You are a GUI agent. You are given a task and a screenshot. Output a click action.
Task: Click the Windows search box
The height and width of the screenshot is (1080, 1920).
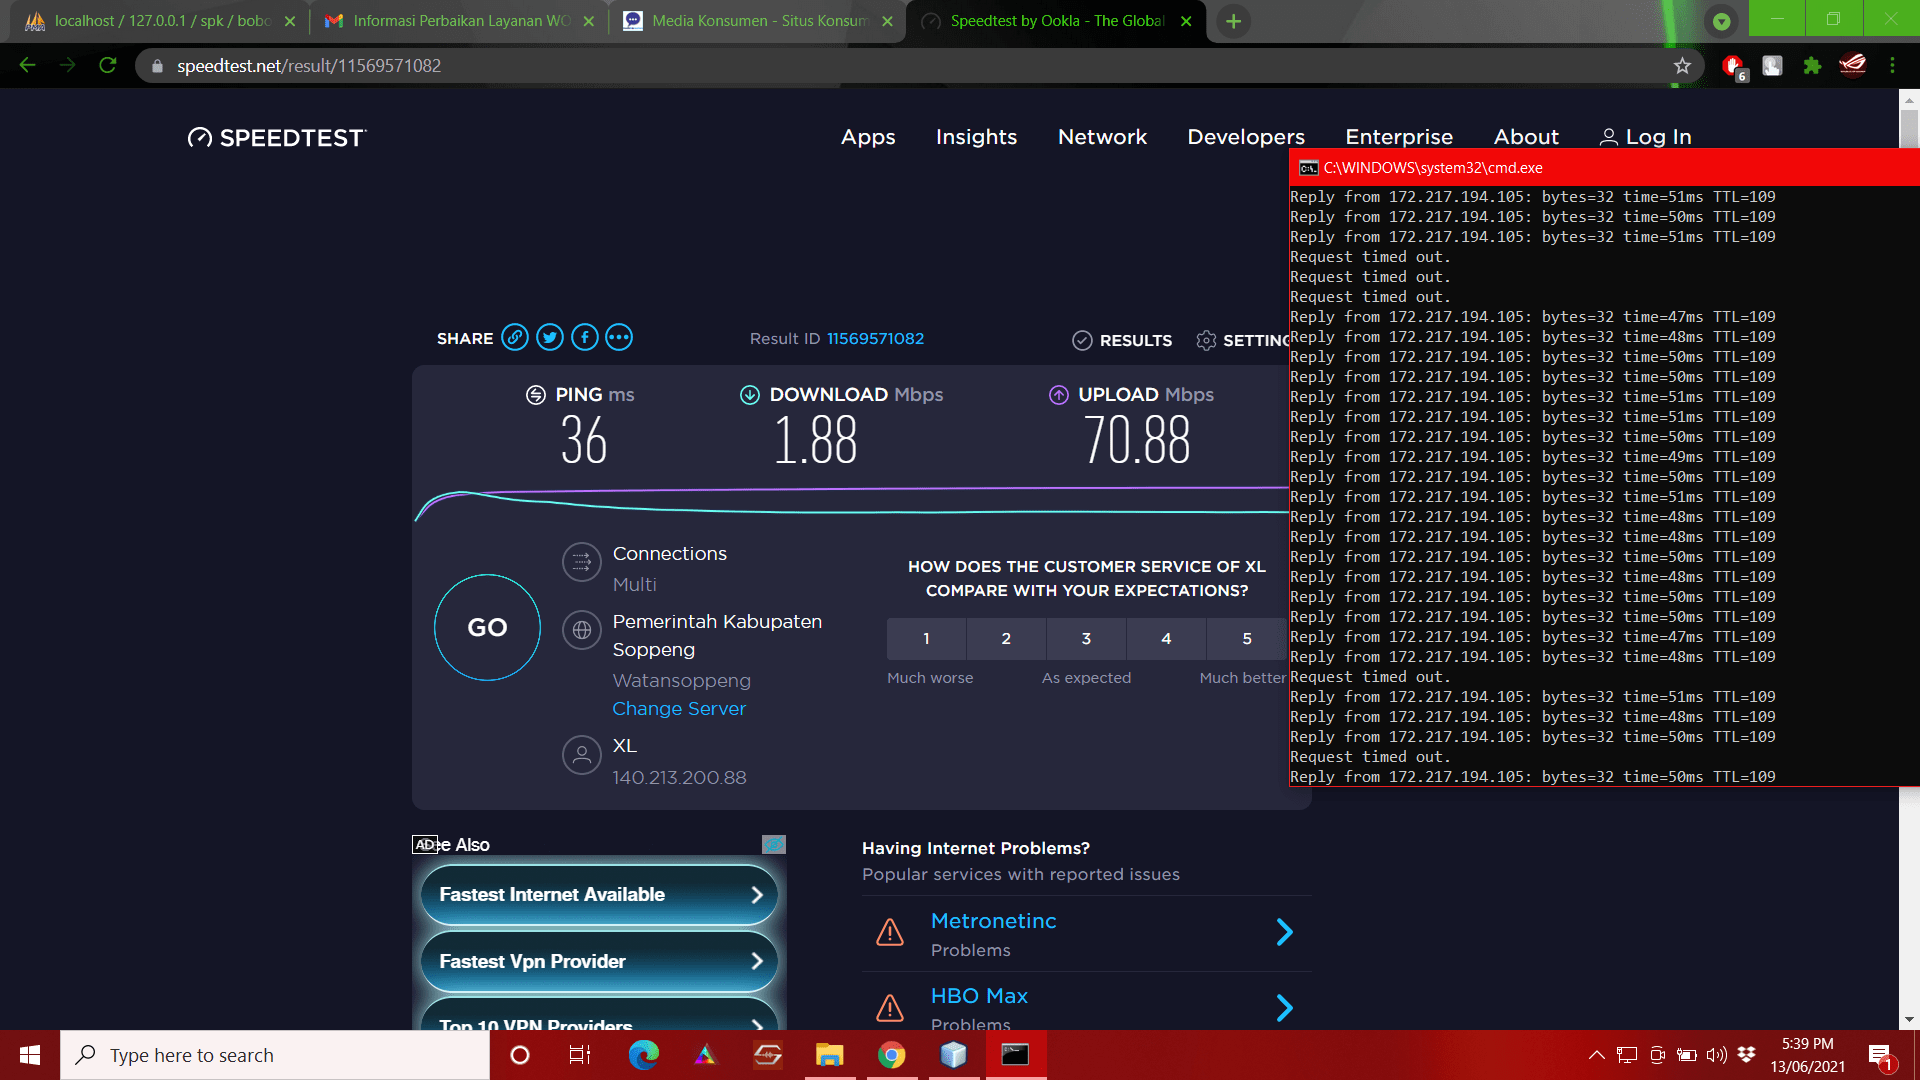pyautogui.click(x=275, y=1055)
